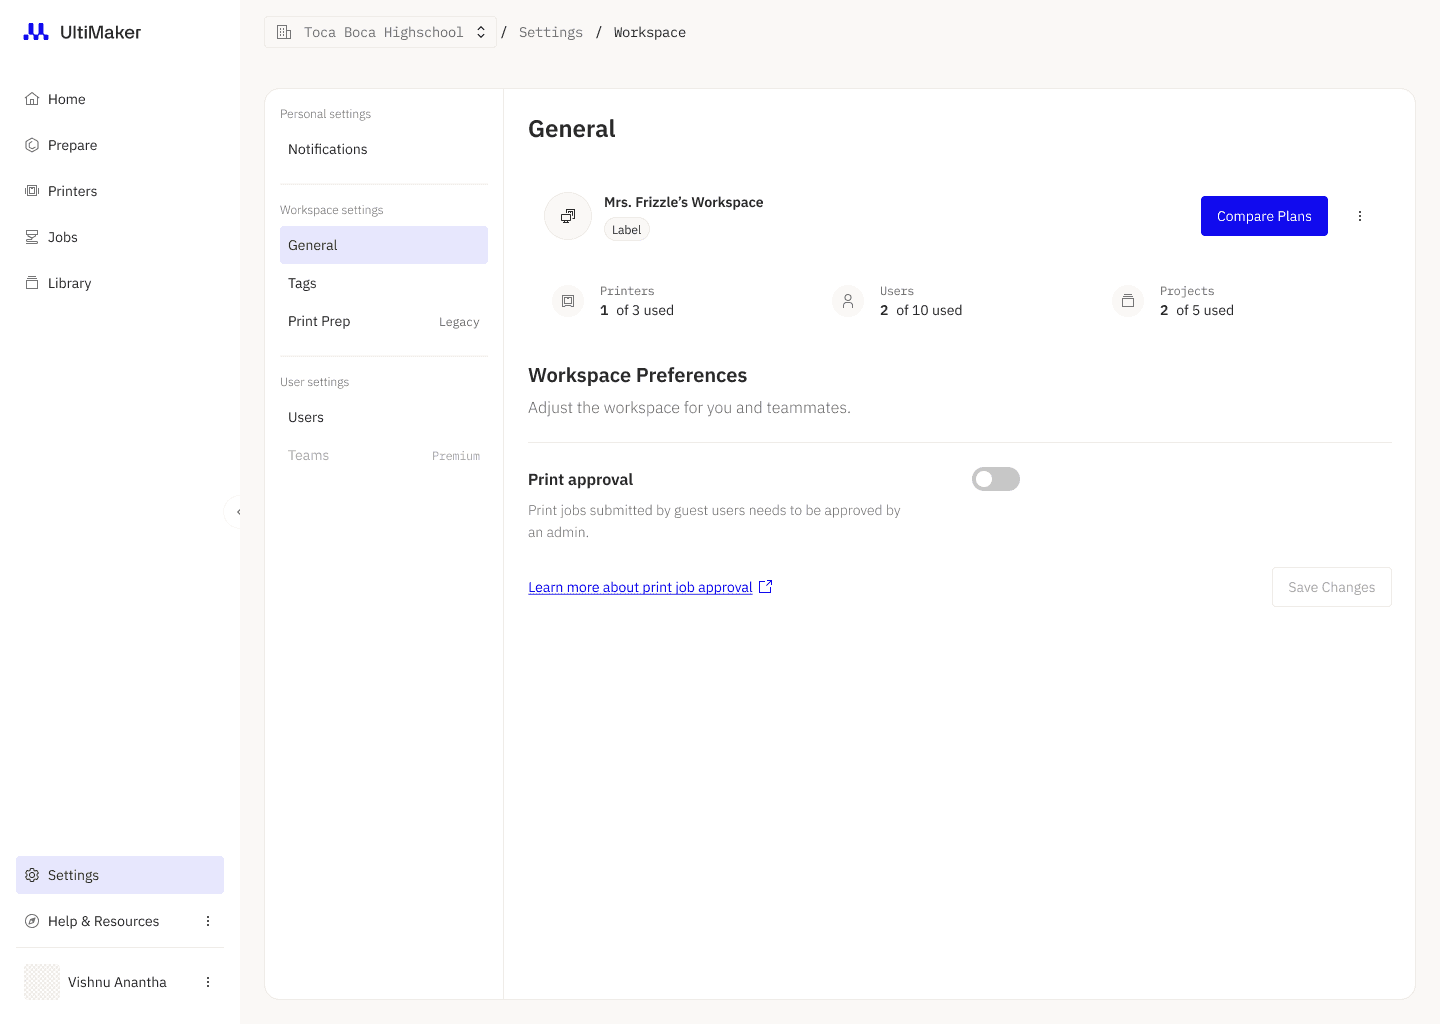
Task: Enable the Print approval toggle
Action: pyautogui.click(x=996, y=479)
